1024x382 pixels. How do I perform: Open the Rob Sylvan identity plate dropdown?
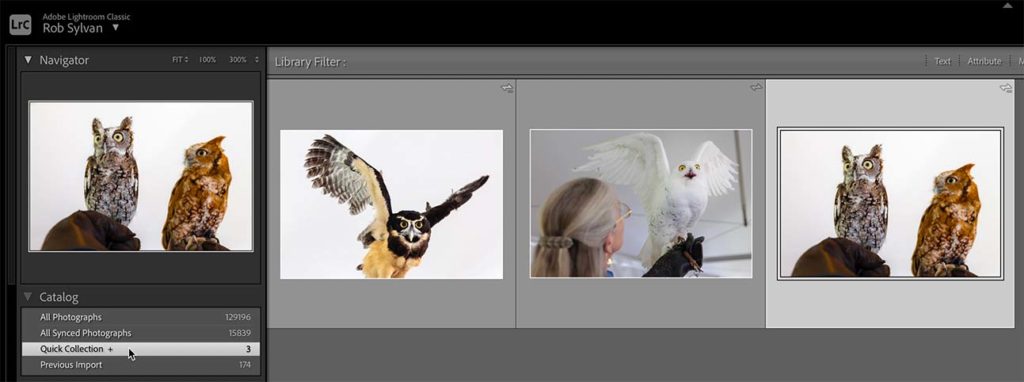[116, 27]
